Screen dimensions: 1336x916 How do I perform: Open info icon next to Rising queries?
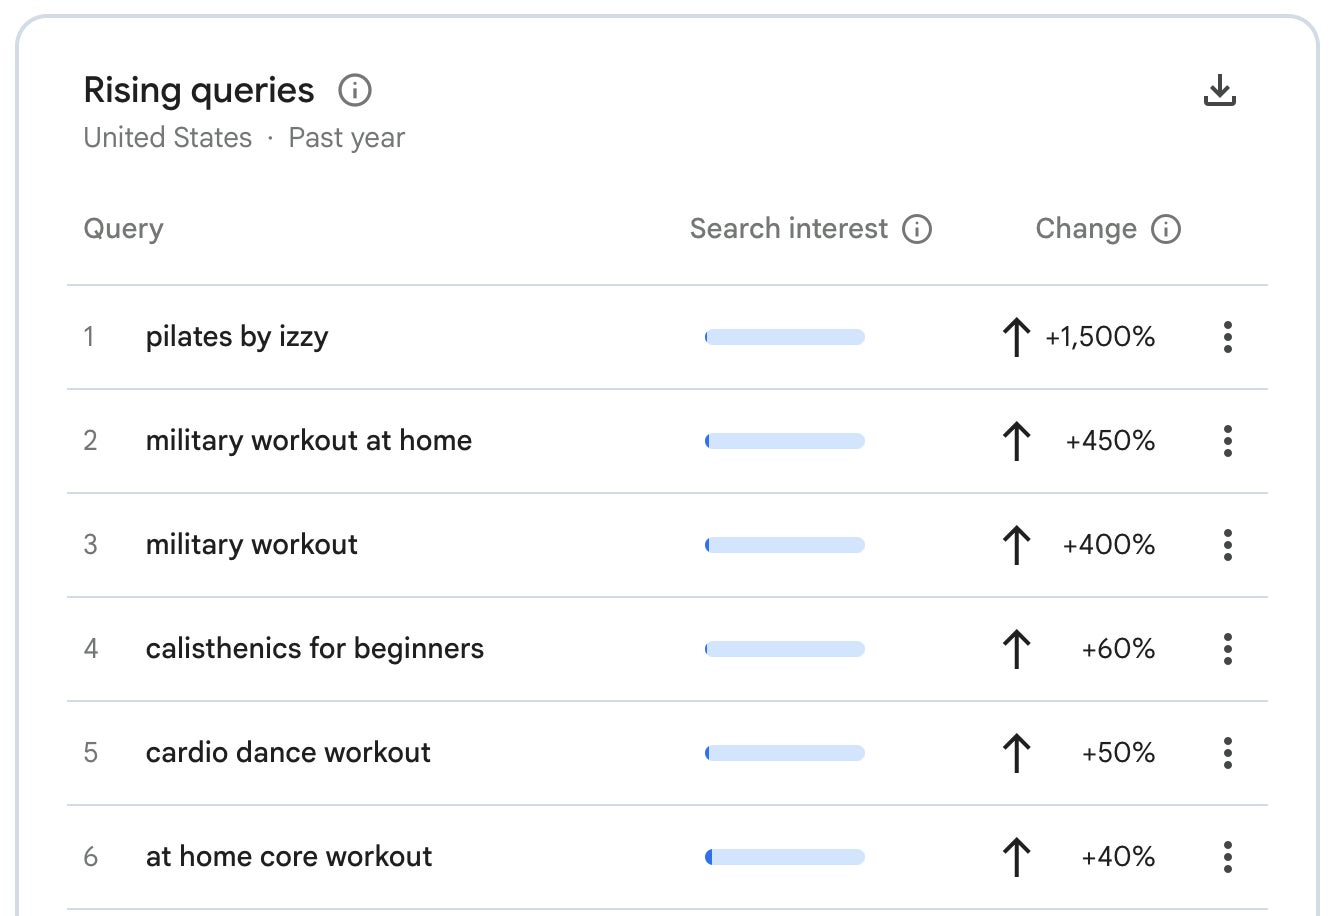(355, 91)
